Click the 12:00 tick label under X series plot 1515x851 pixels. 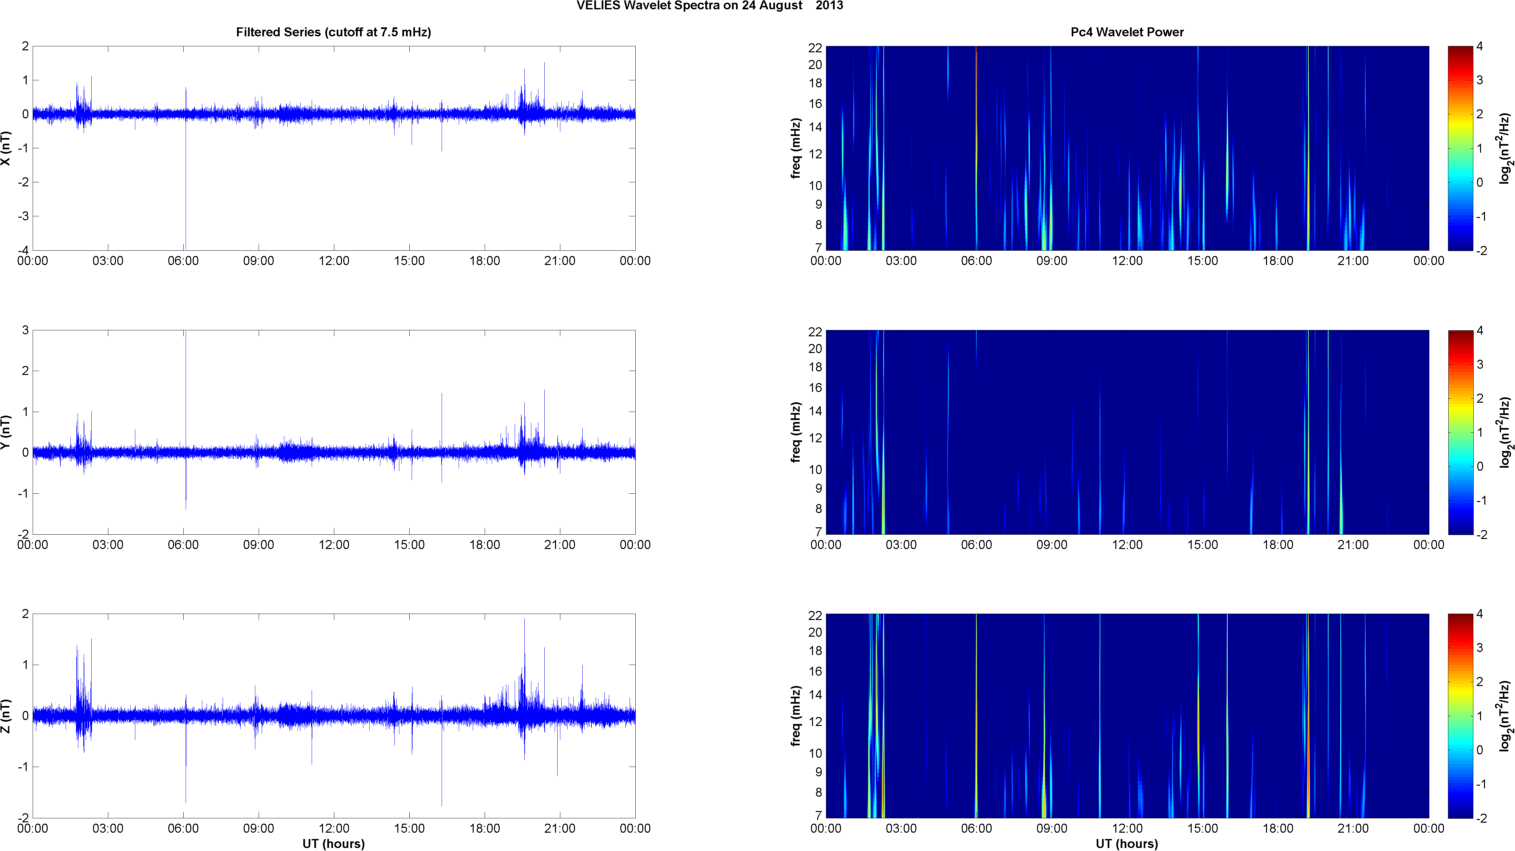coord(333,261)
